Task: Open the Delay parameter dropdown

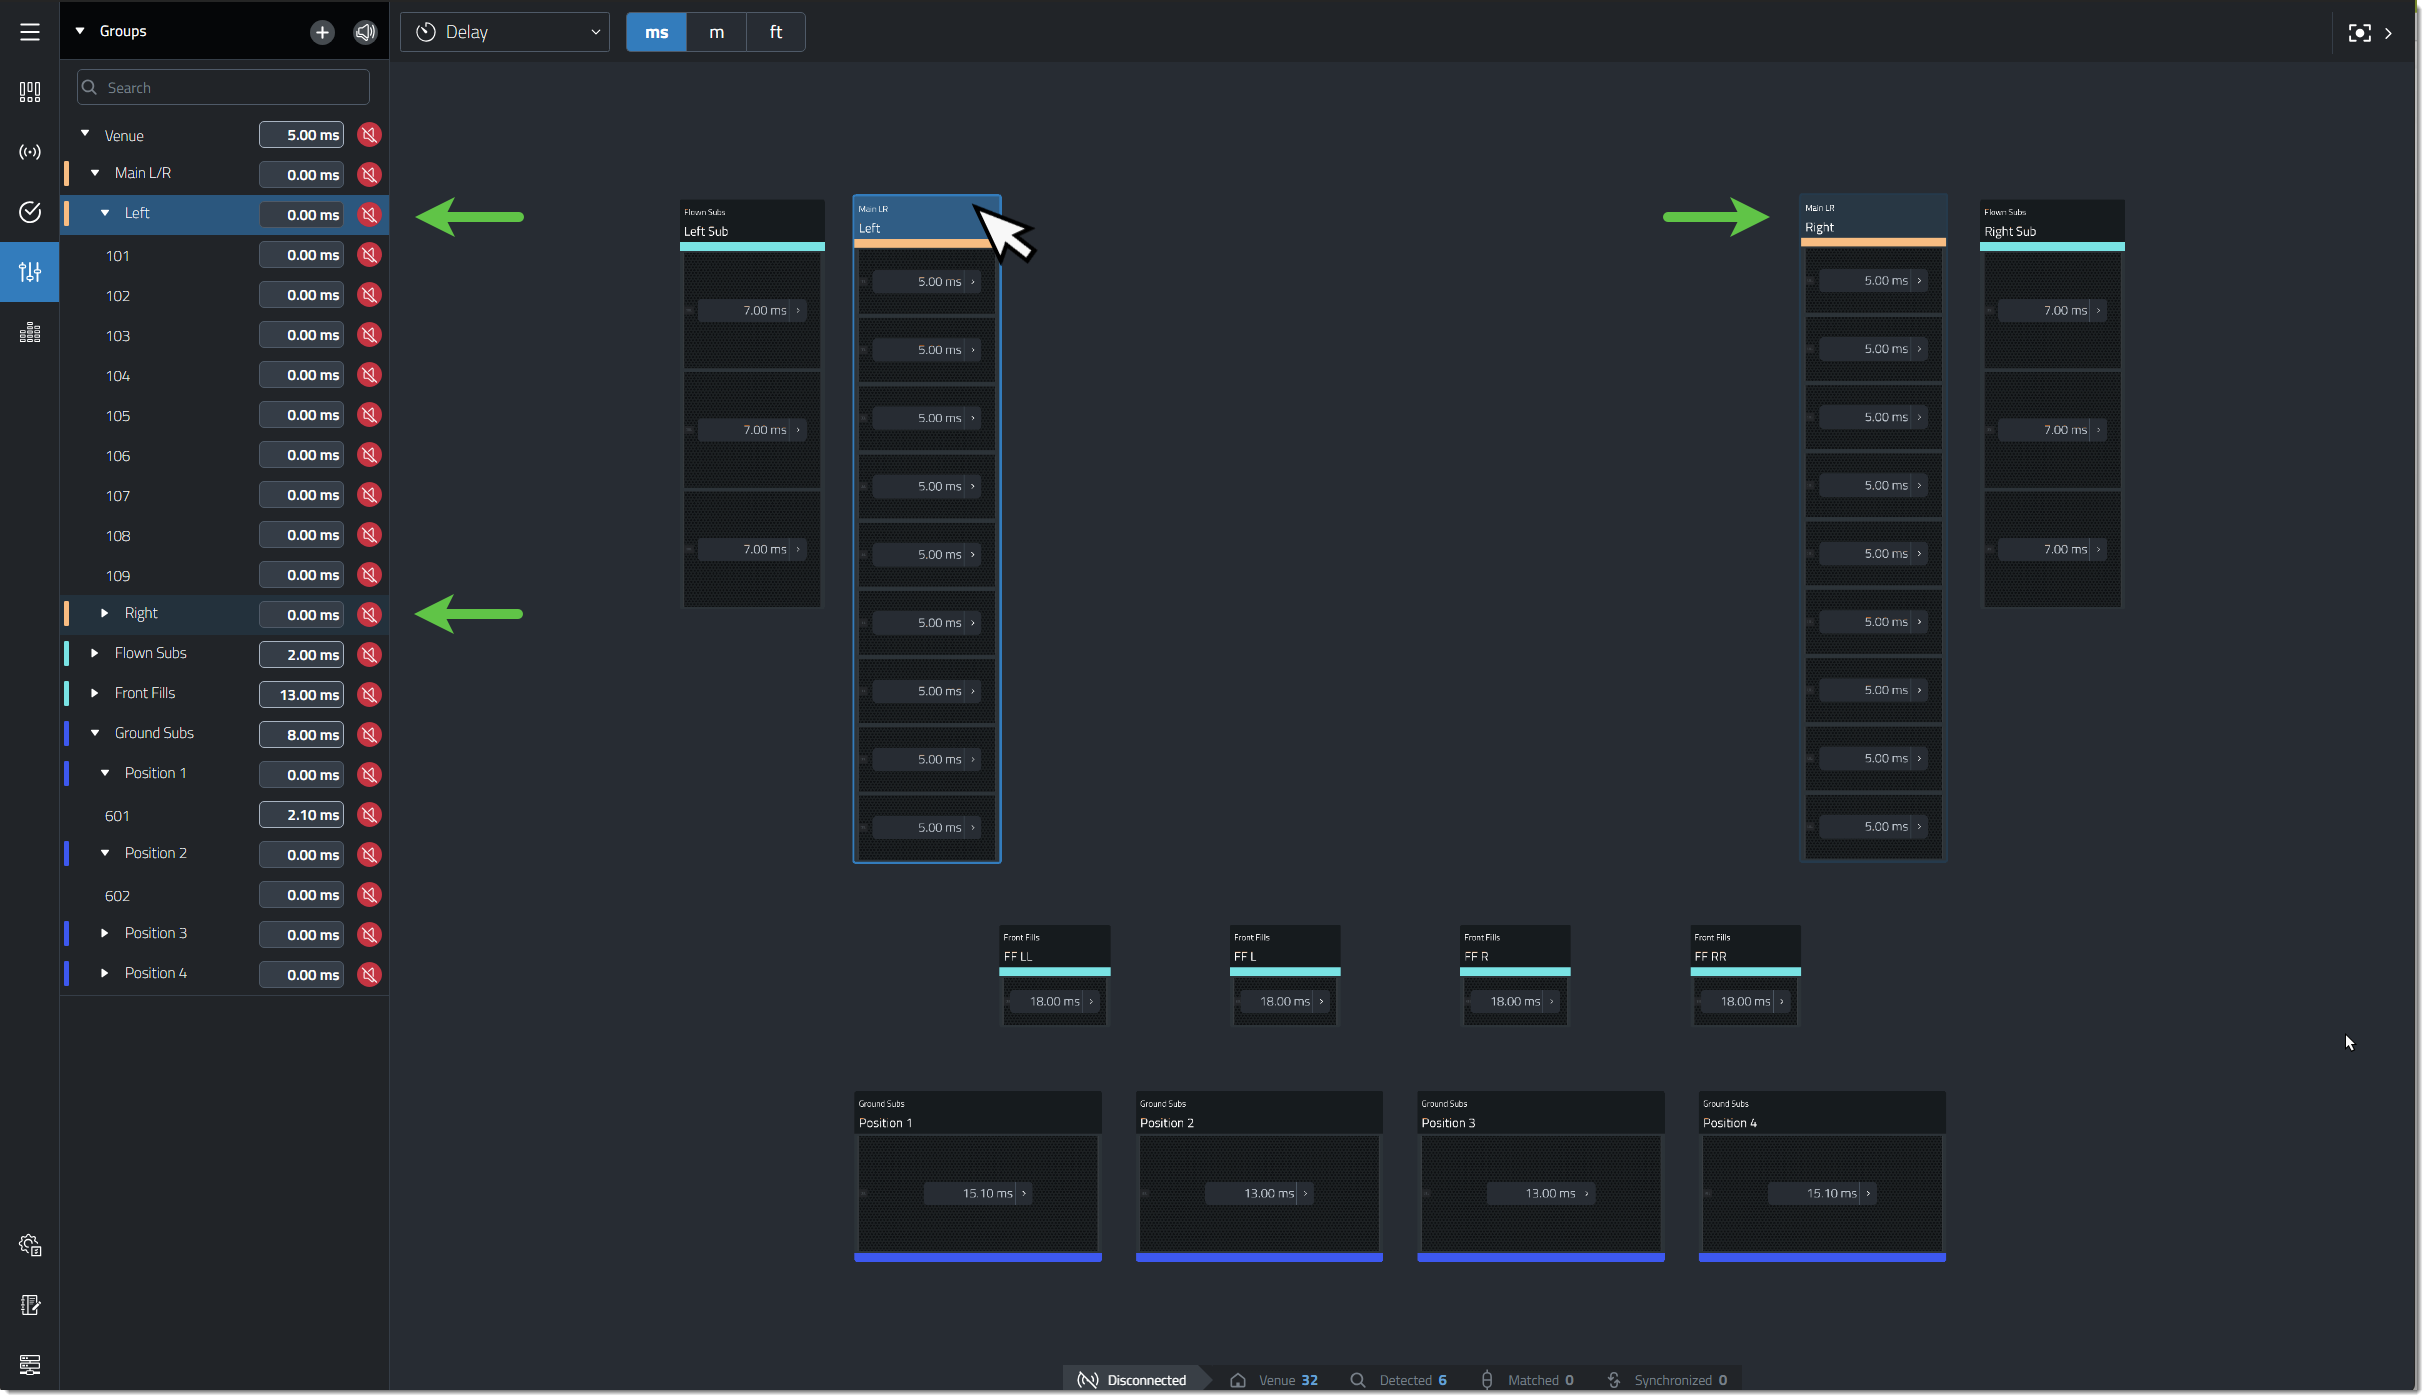Action: (505, 32)
